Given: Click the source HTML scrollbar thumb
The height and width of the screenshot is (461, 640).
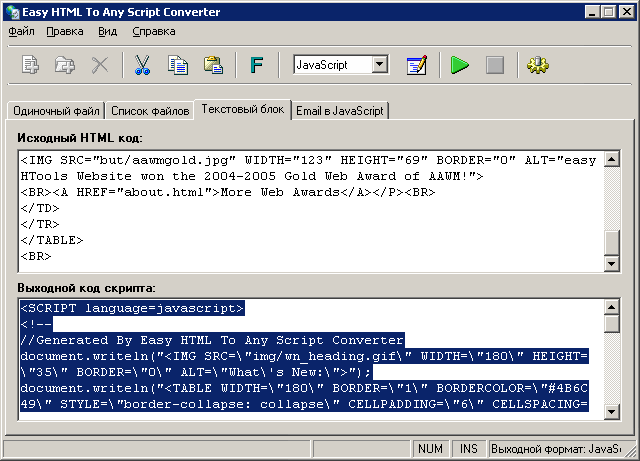Looking at the screenshot, I should click(611, 243).
